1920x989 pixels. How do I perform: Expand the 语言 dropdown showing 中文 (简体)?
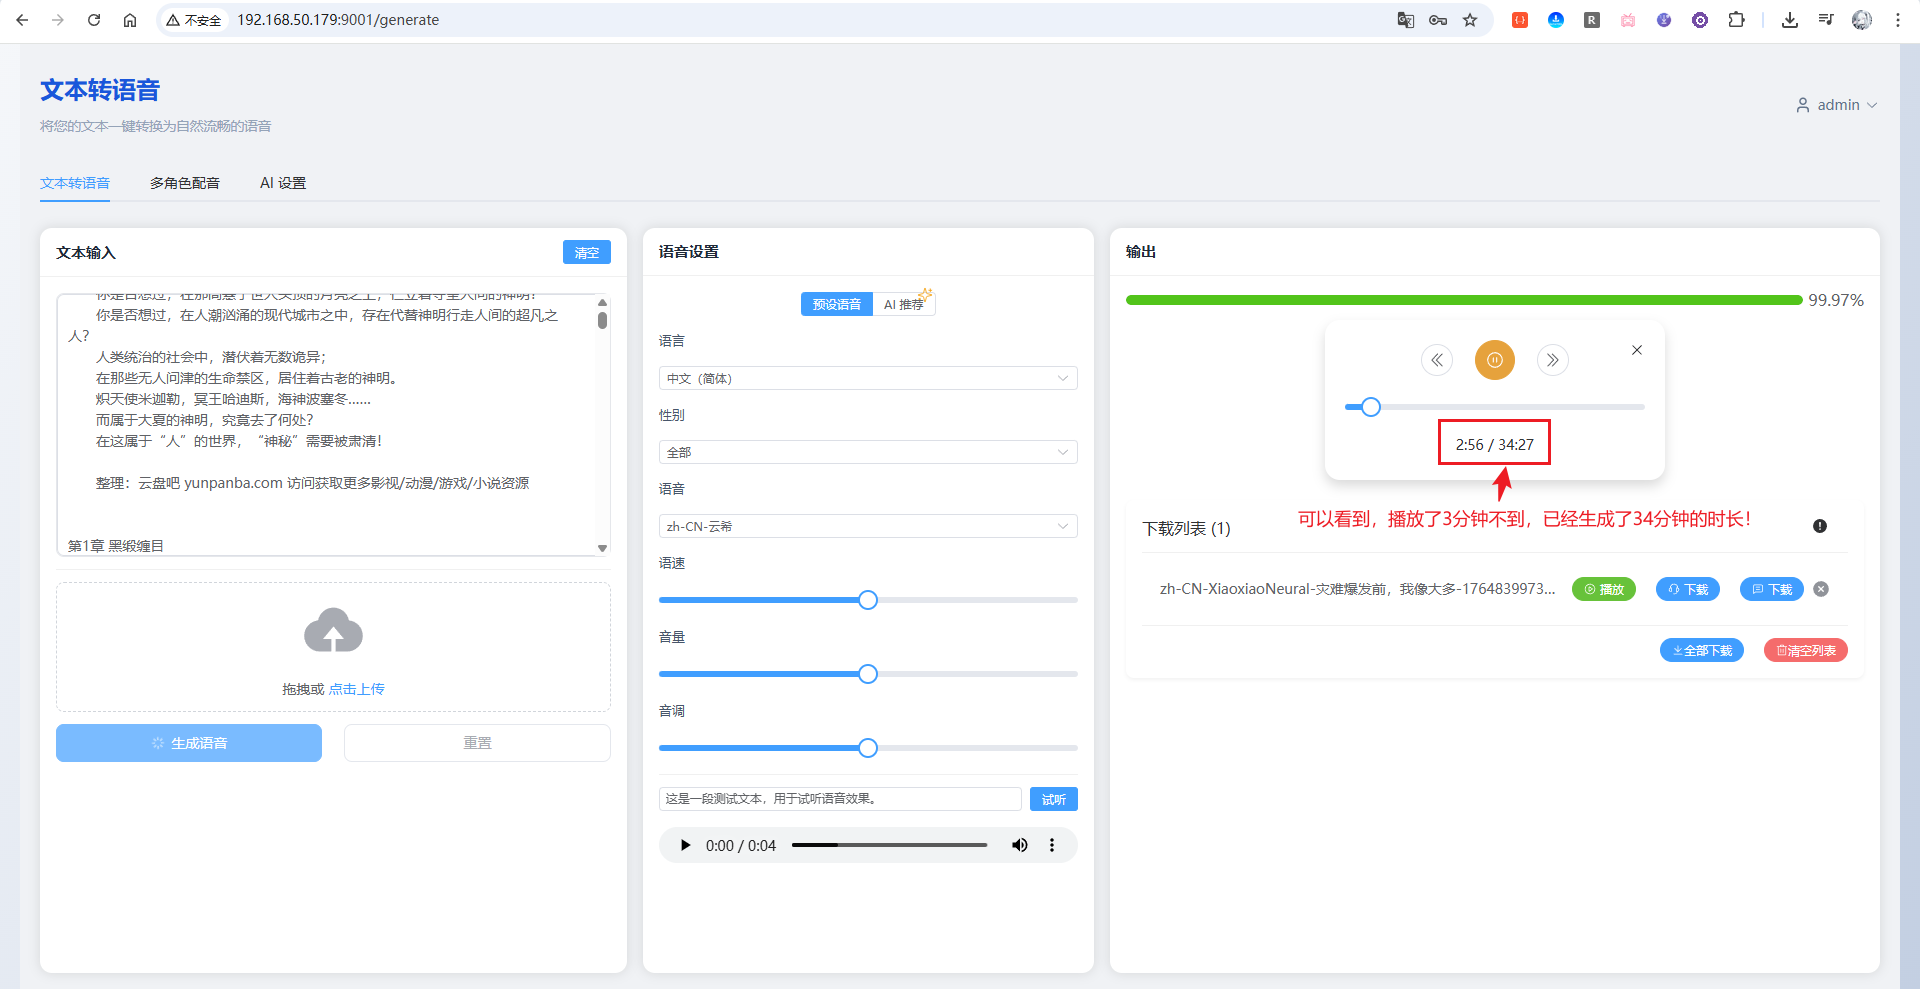click(867, 378)
